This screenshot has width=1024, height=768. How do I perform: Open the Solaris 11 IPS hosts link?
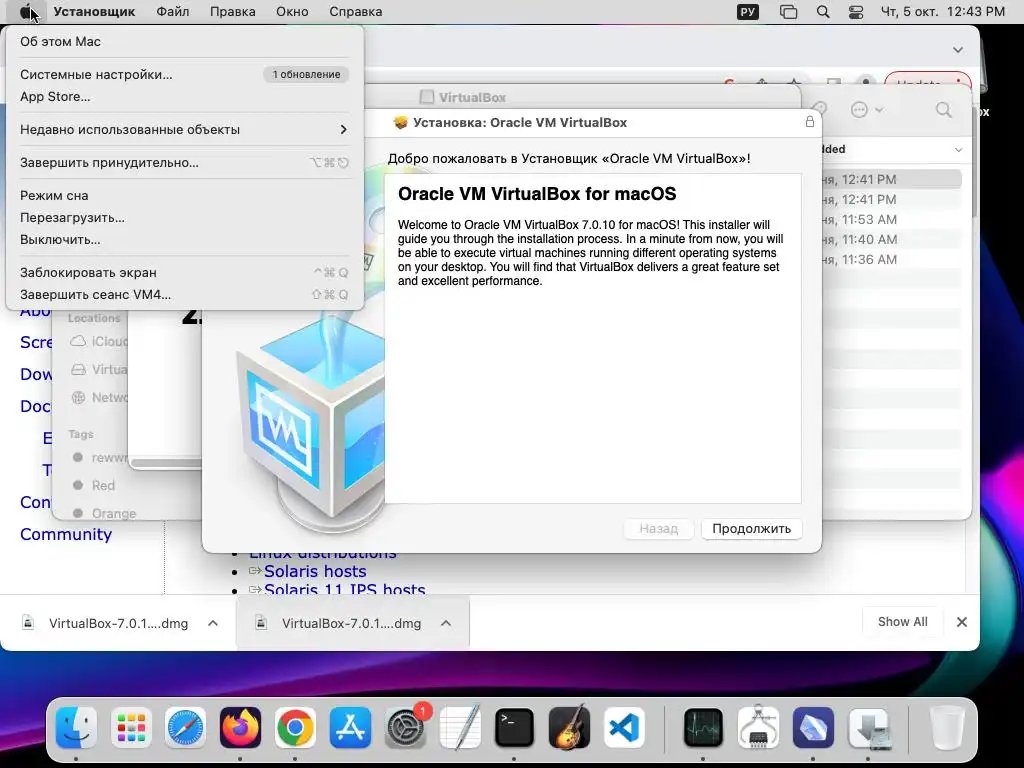(345, 590)
